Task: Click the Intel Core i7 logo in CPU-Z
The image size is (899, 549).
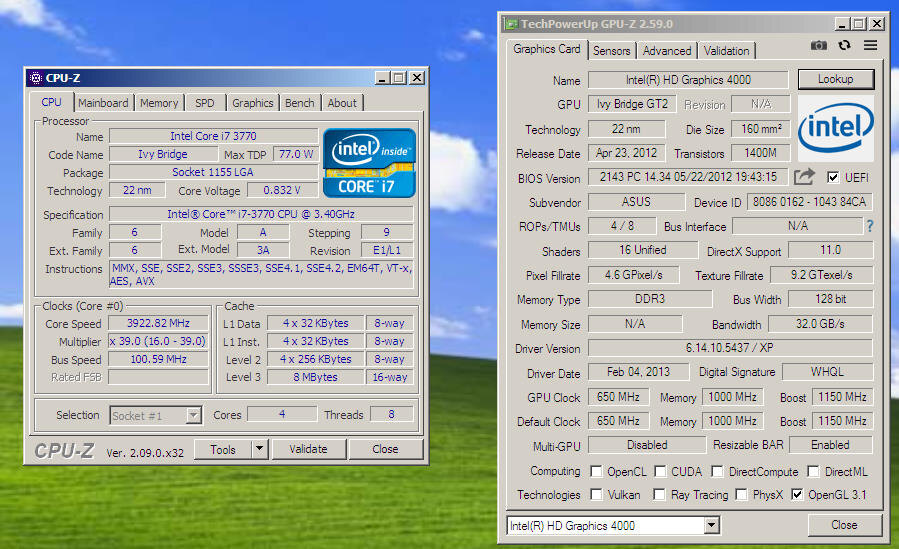Action: click(369, 163)
